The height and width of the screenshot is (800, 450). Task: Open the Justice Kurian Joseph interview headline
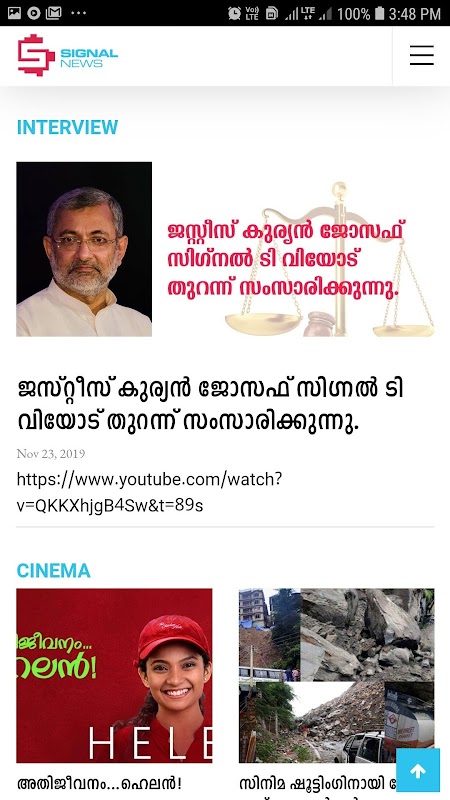(210, 405)
